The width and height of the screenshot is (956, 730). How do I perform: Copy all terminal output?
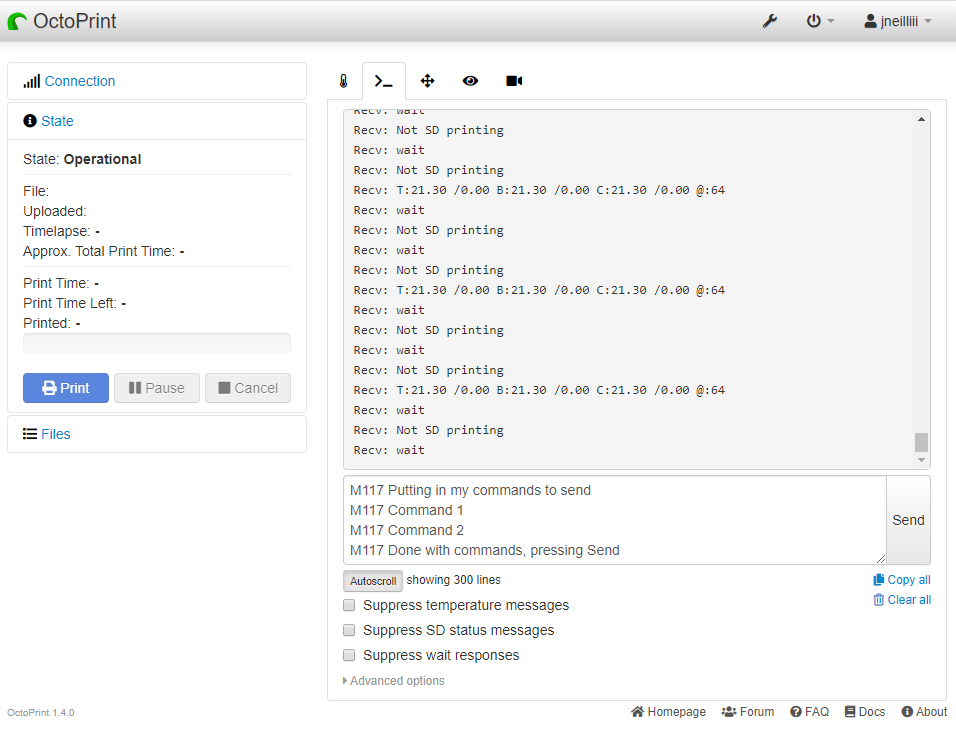pyautogui.click(x=902, y=580)
